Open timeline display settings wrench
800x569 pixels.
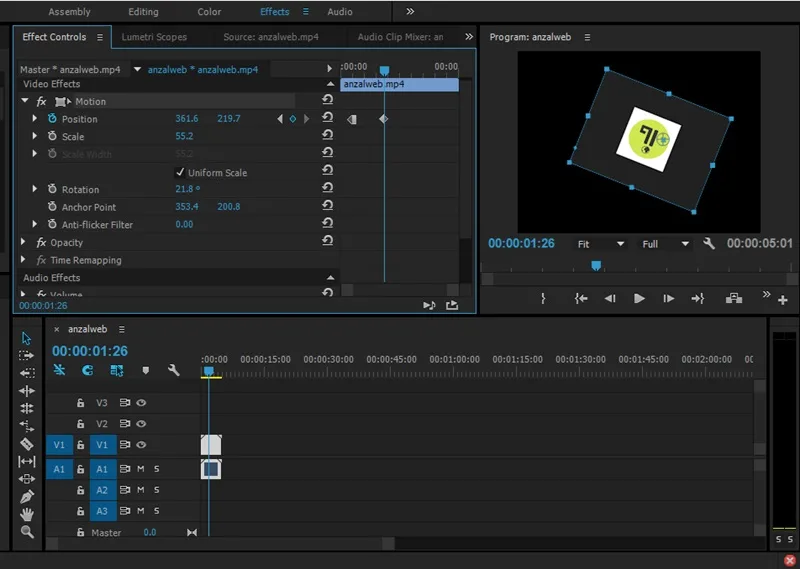(173, 370)
